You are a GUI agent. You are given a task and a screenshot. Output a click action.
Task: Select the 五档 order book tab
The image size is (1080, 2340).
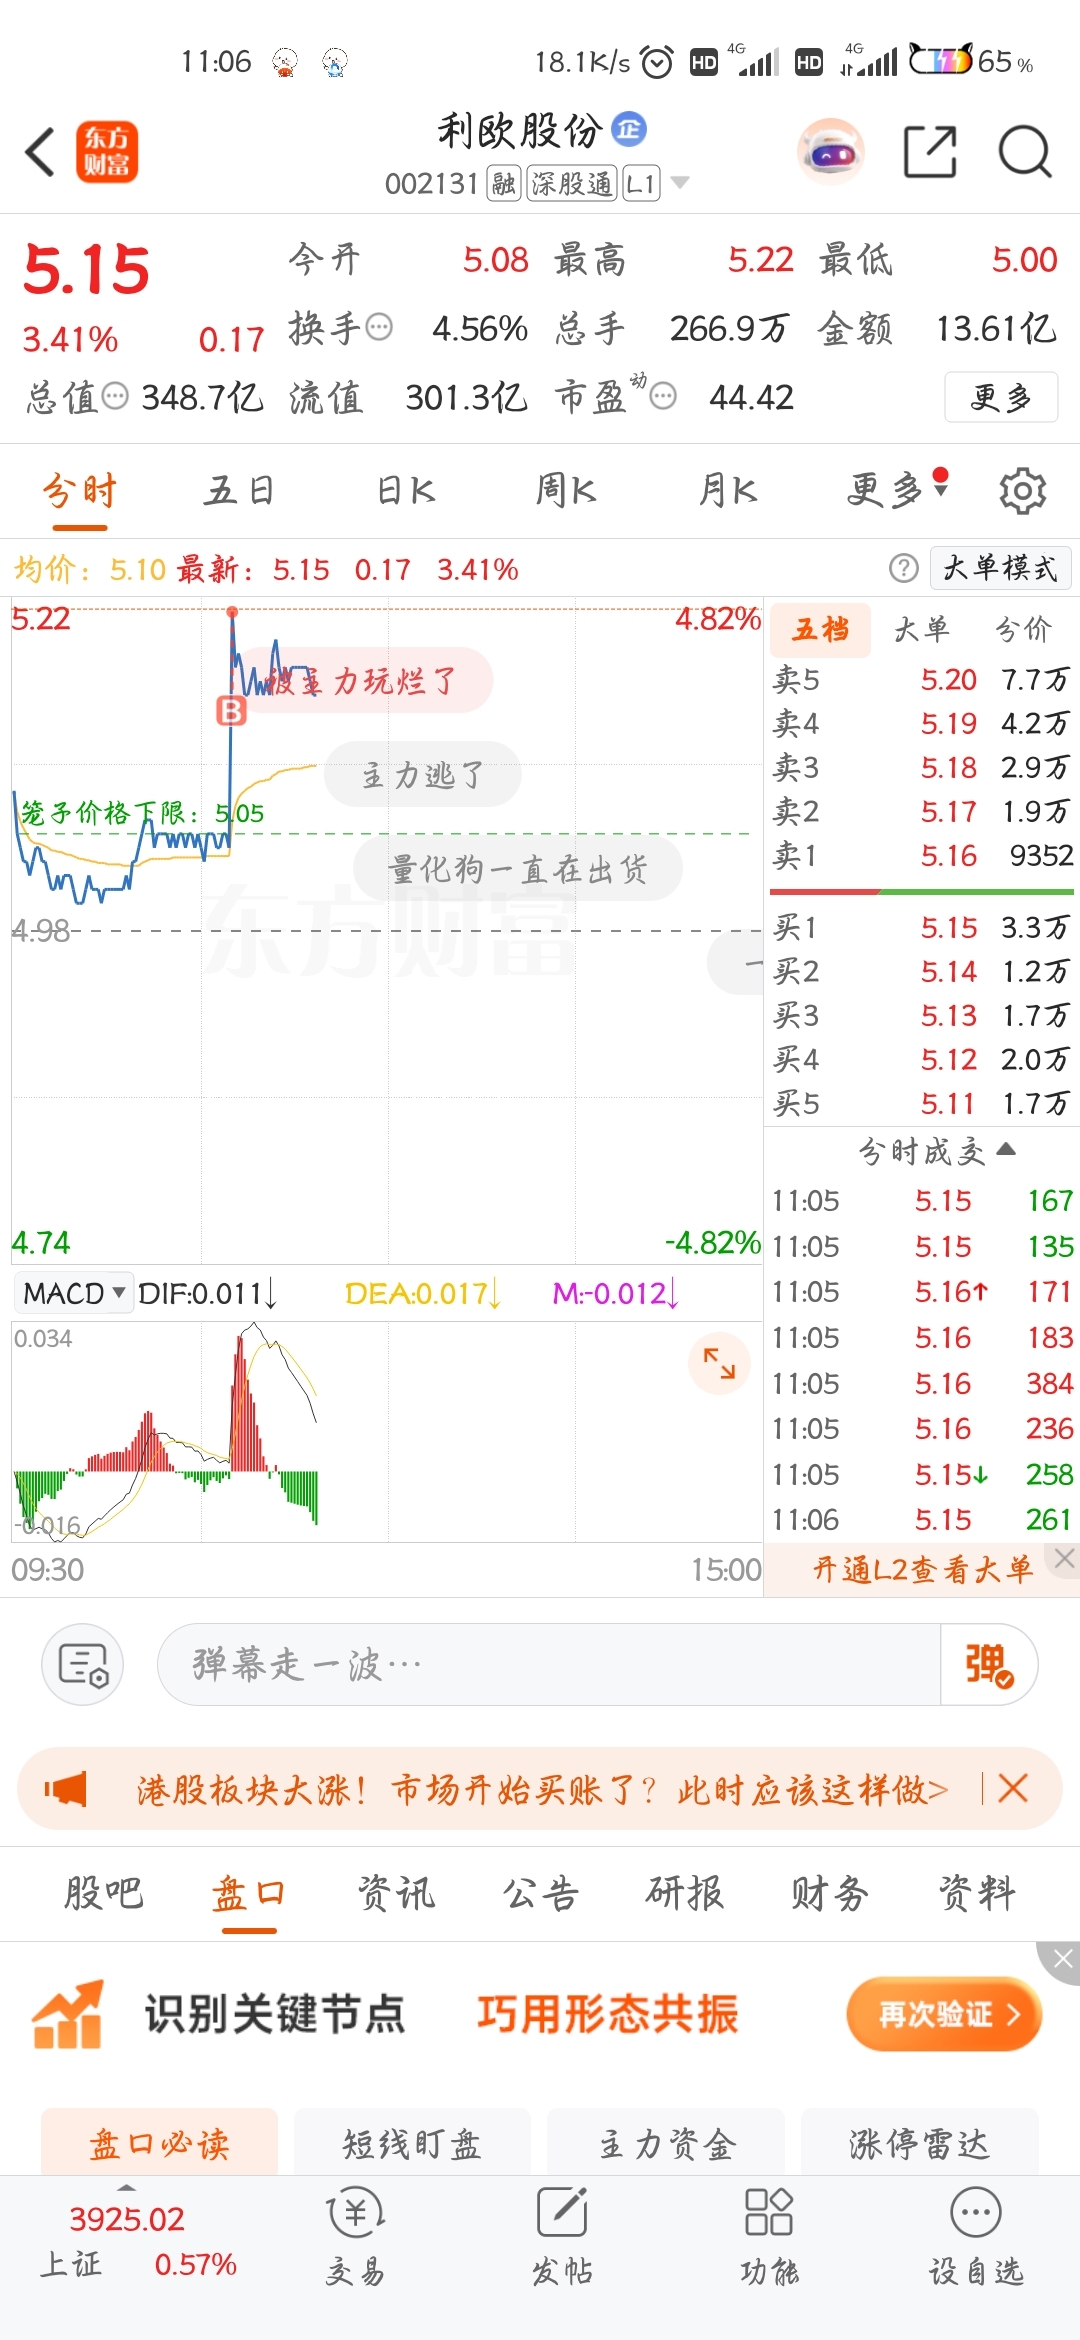pyautogui.click(x=821, y=629)
